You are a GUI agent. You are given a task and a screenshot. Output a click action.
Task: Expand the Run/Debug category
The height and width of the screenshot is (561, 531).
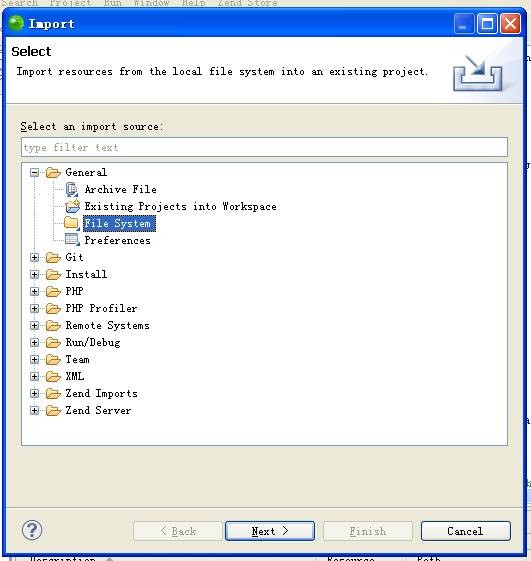34,342
